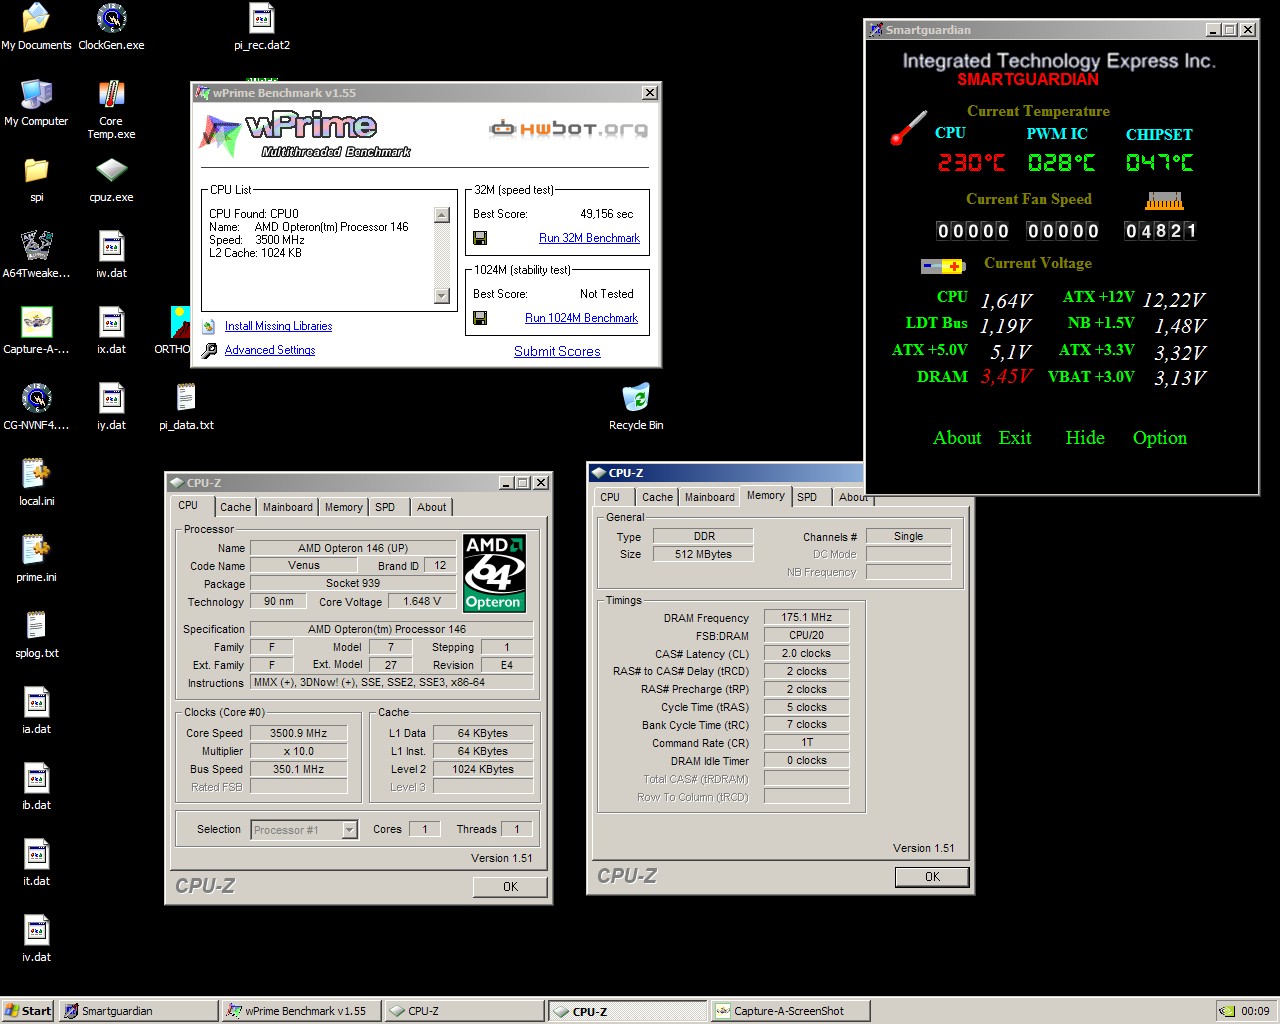Open iy.dat file icon
This screenshot has width=1280, height=1024.
111,407
